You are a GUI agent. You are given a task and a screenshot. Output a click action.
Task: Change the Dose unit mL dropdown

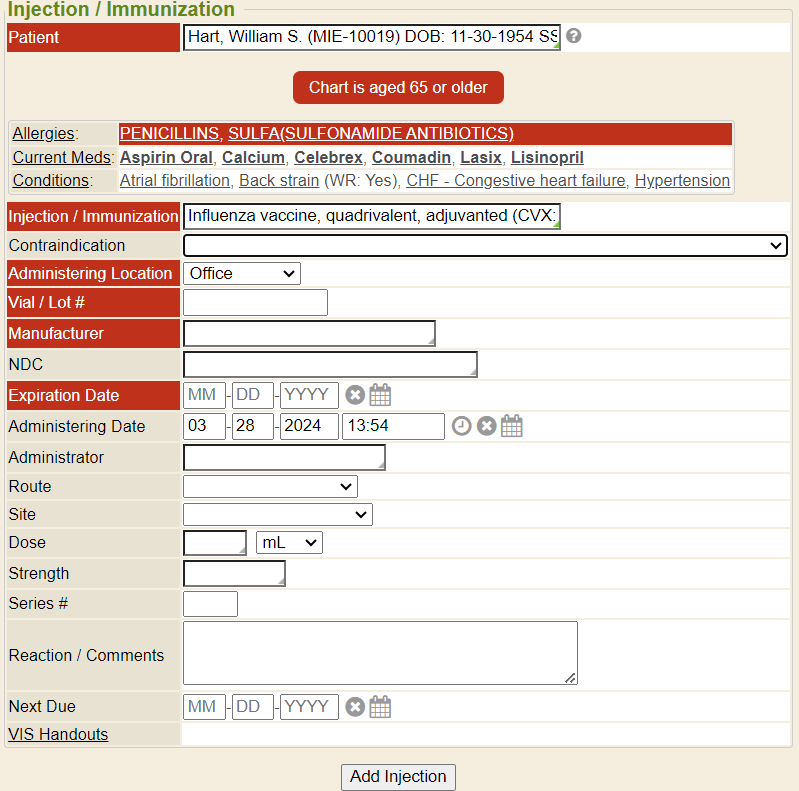(x=289, y=542)
